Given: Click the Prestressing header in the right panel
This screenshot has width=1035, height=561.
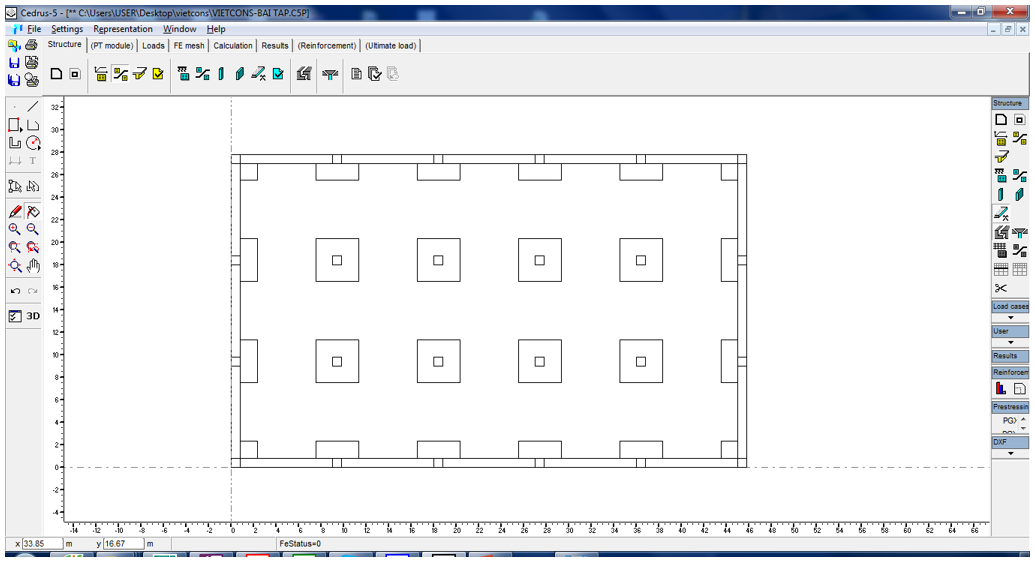Looking at the screenshot, I should [1010, 407].
